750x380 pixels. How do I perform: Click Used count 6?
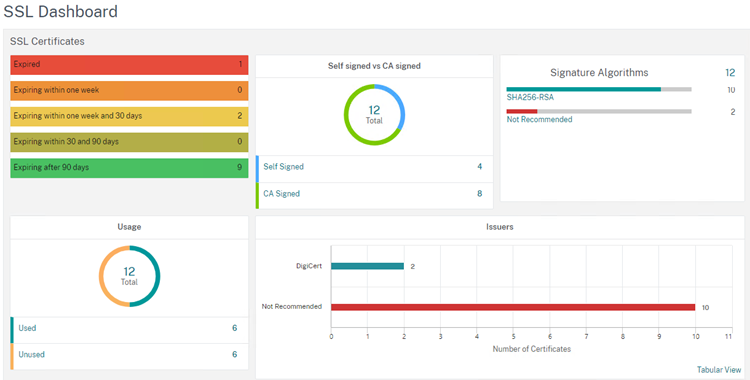[234, 328]
